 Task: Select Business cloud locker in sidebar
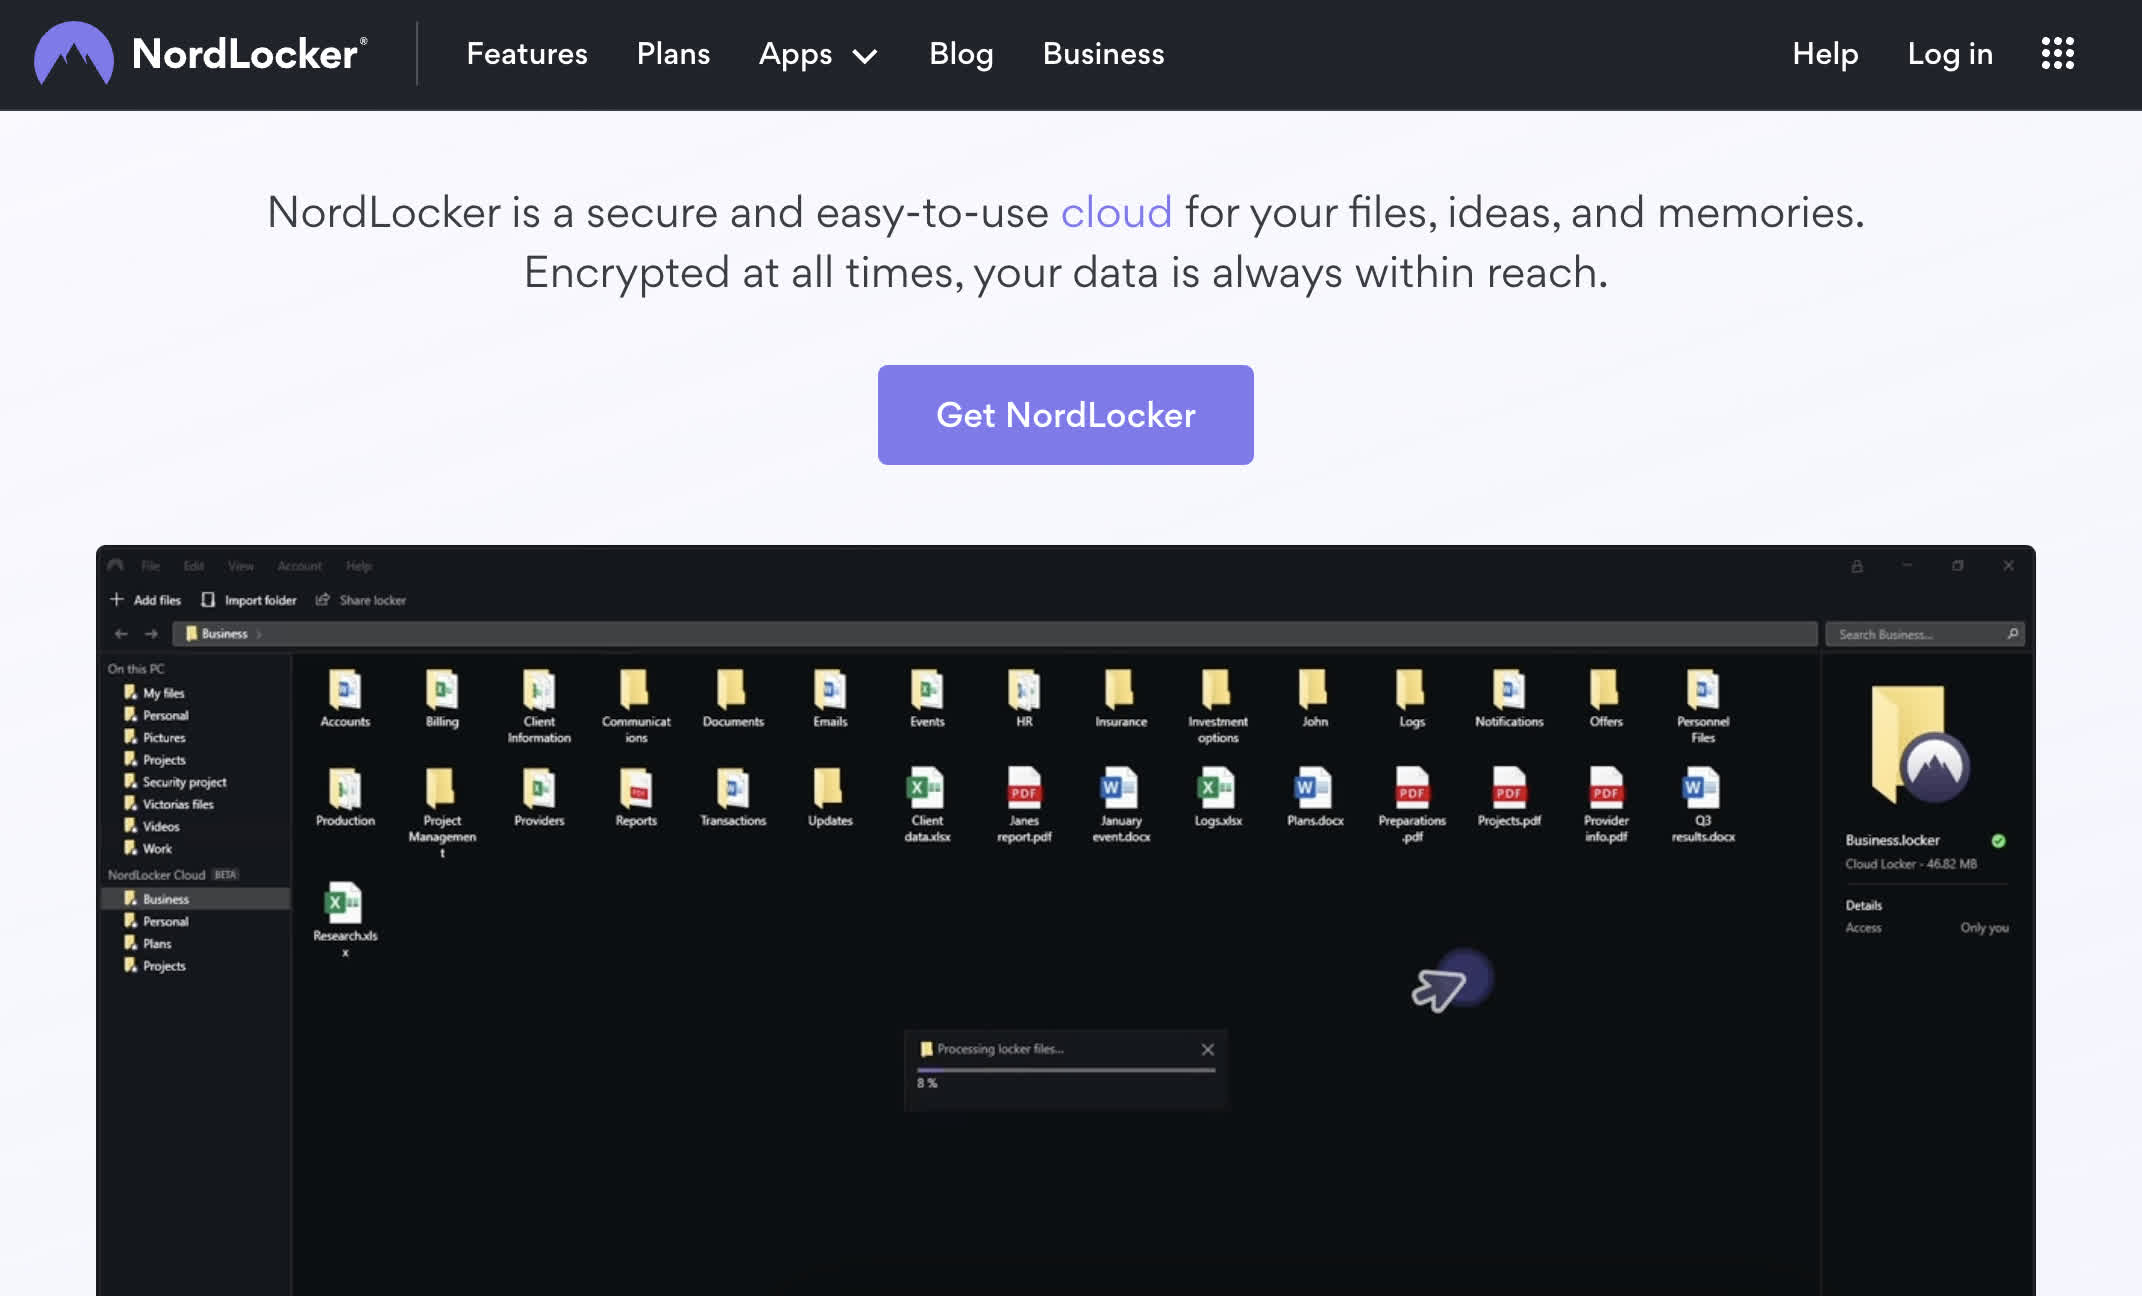pyautogui.click(x=196, y=899)
